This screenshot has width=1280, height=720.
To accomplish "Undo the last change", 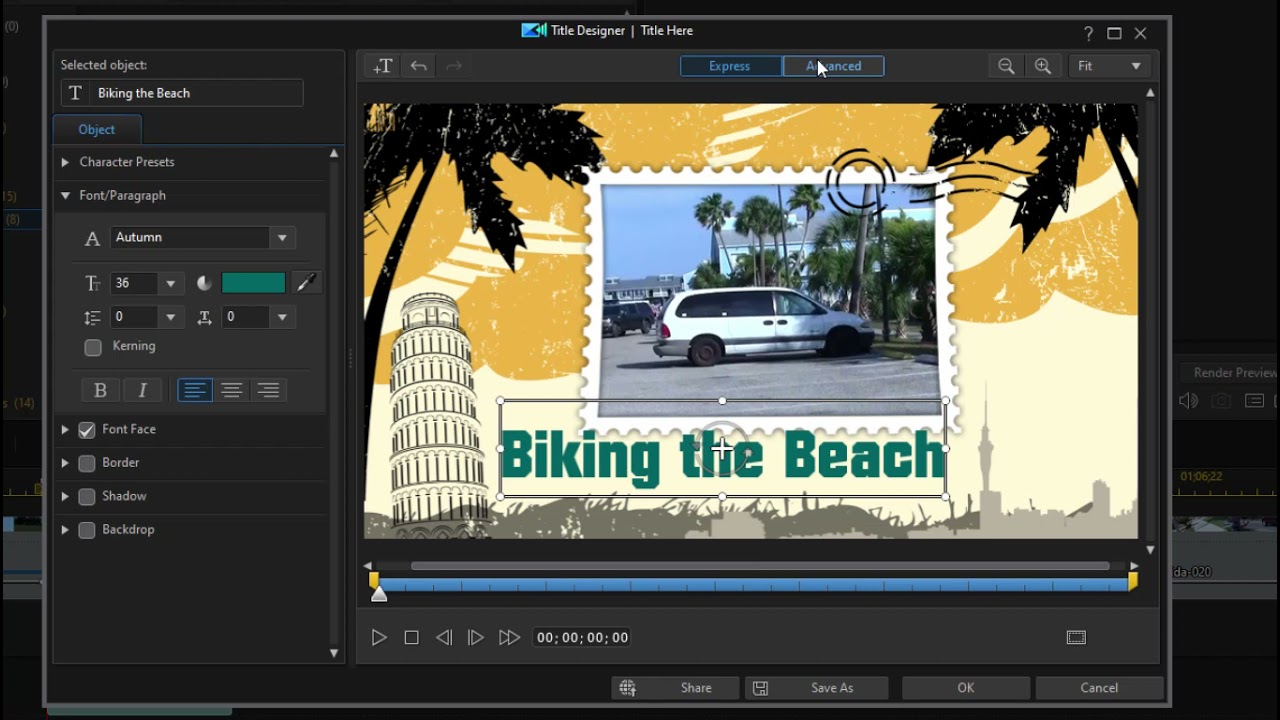I will (x=419, y=66).
